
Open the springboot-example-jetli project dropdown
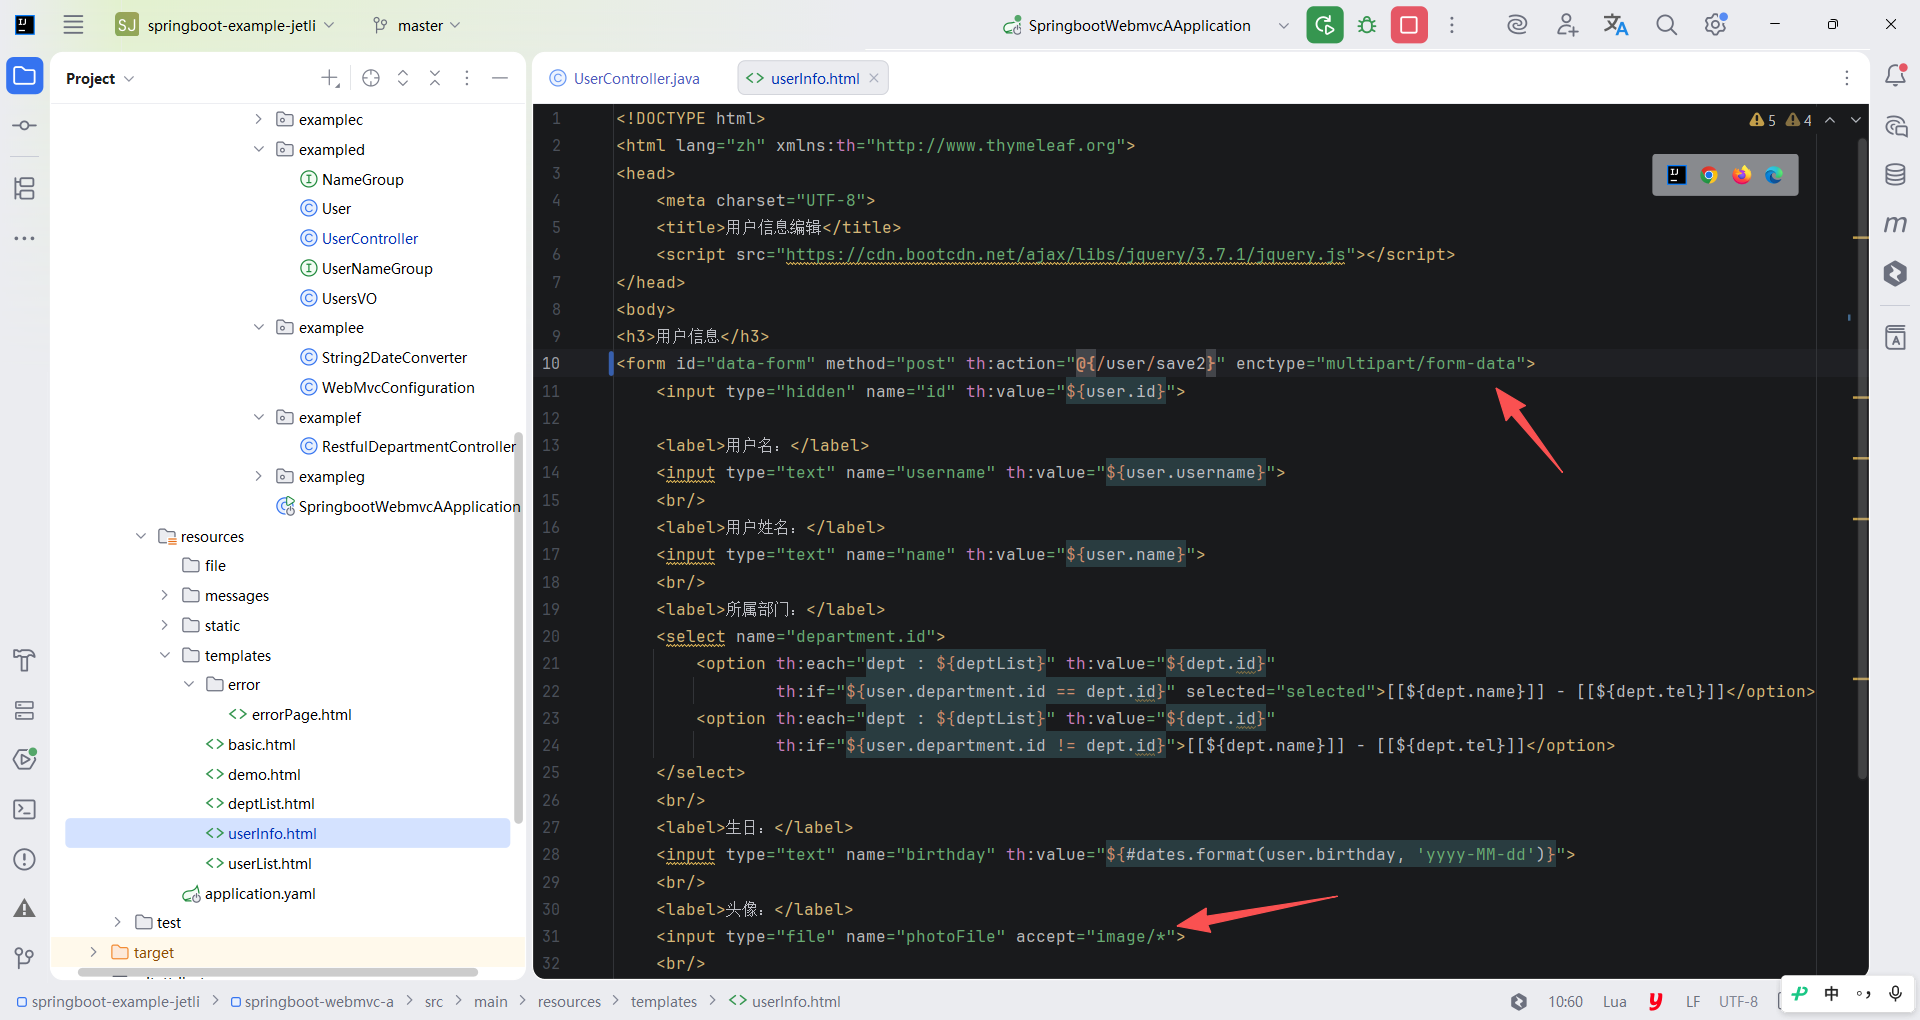225,25
